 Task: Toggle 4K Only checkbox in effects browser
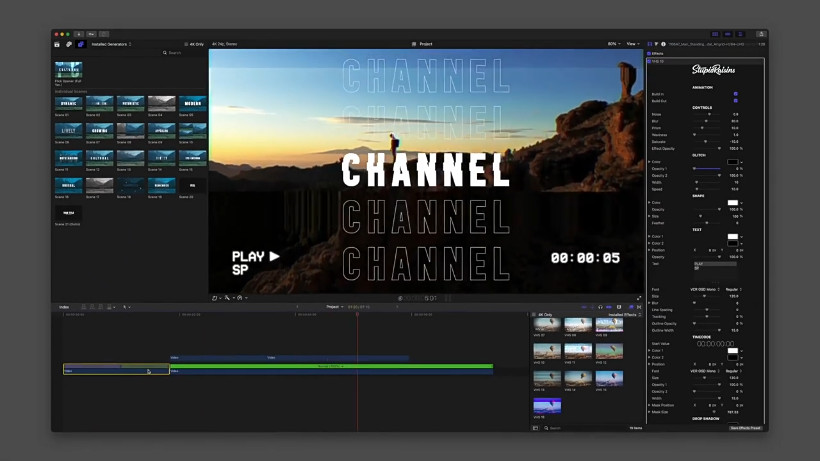tap(534, 315)
